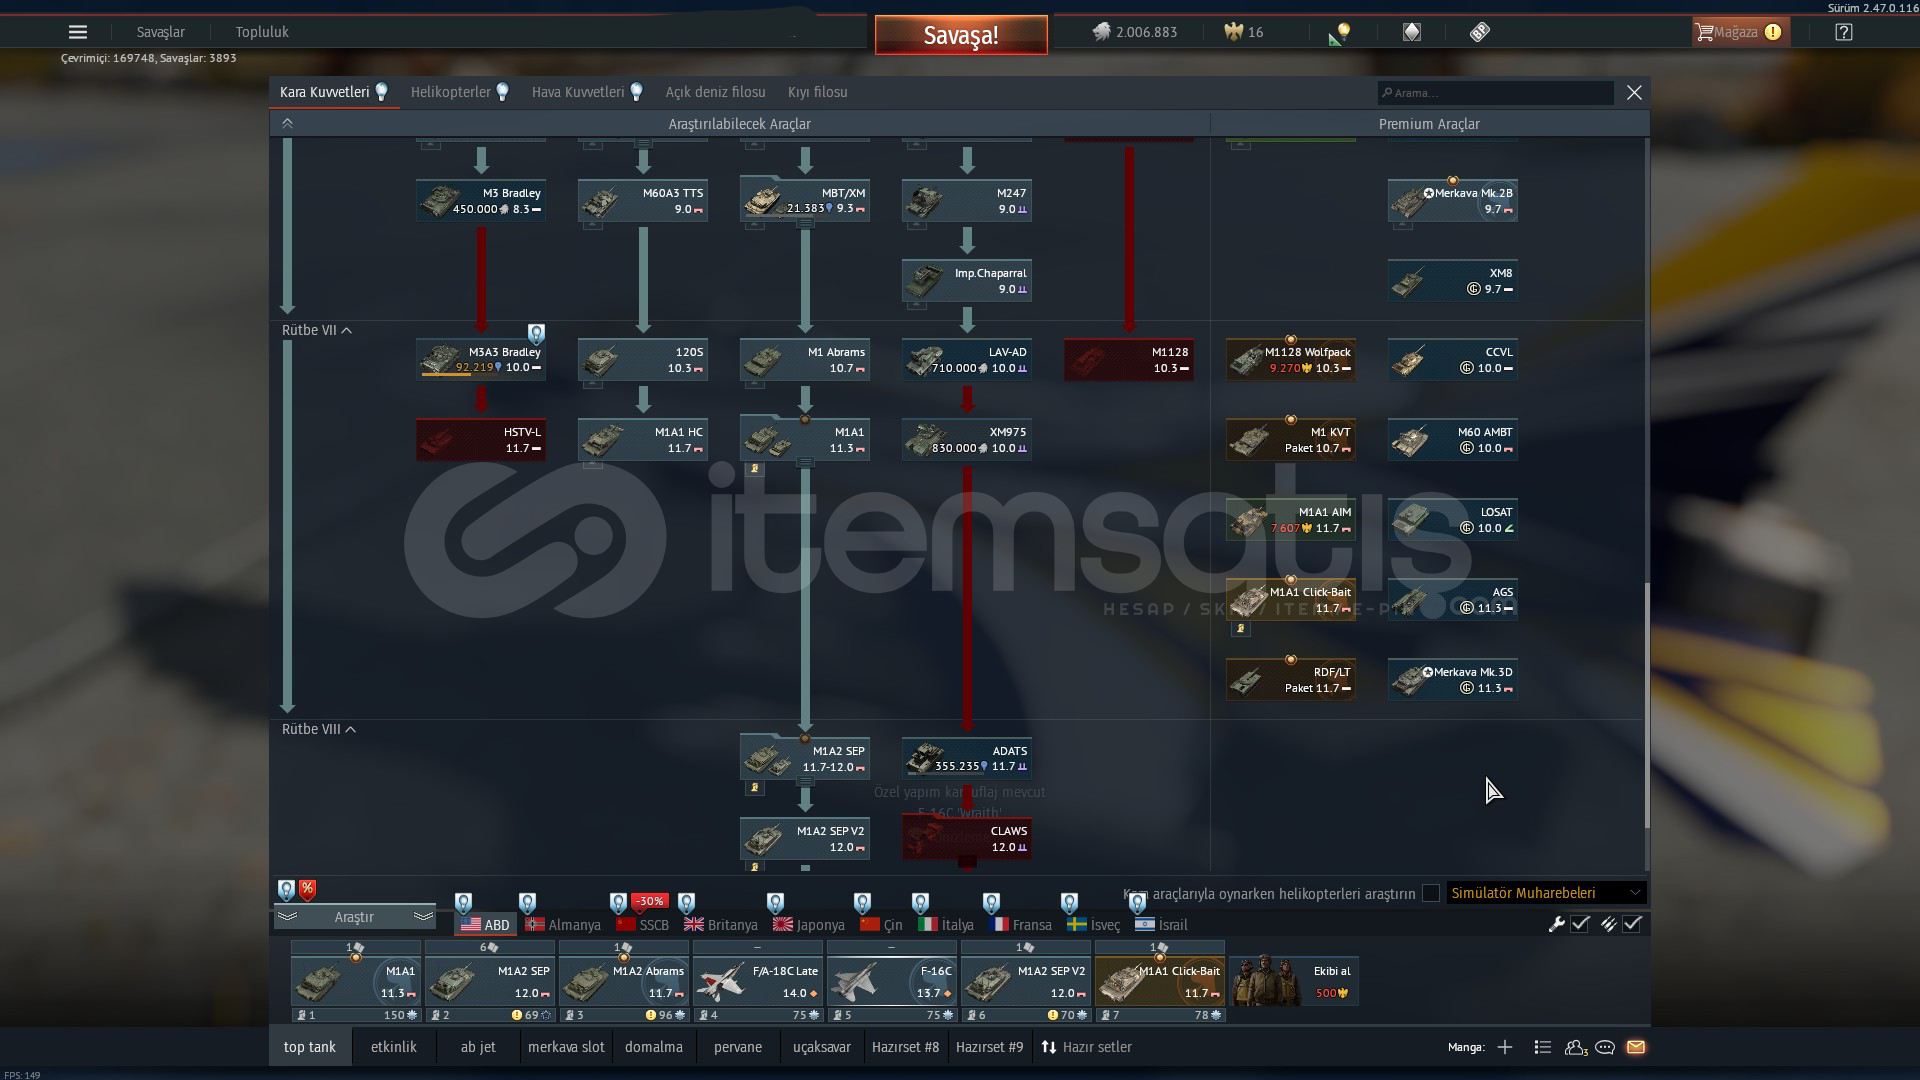Open the research points lightbulb icon

point(1340,33)
